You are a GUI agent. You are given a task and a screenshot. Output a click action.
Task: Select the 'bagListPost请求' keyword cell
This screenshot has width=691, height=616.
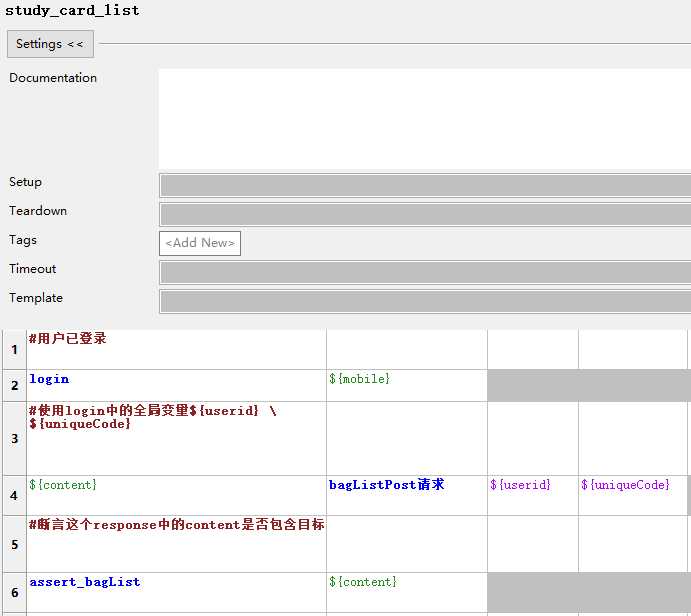click(x=407, y=496)
